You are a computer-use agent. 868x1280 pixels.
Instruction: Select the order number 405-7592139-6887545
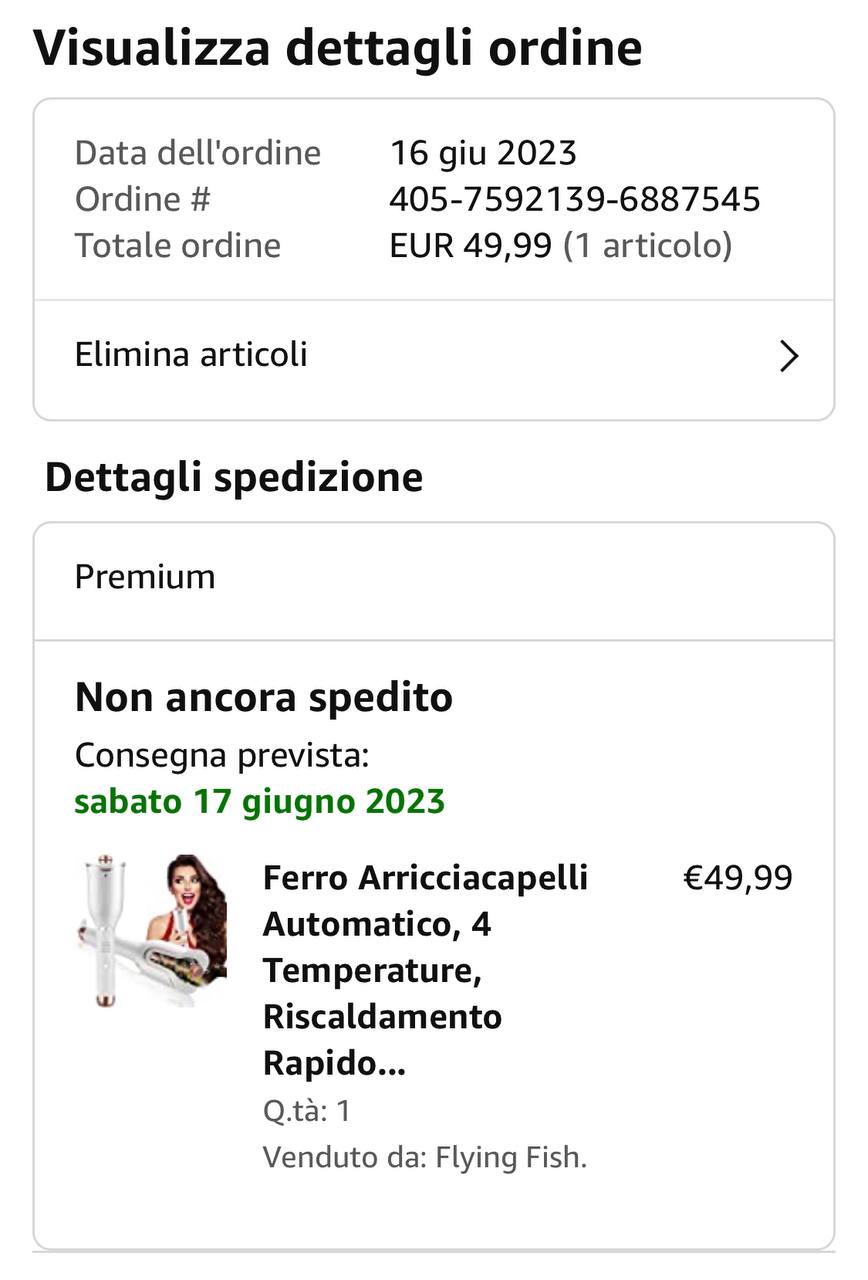(575, 199)
